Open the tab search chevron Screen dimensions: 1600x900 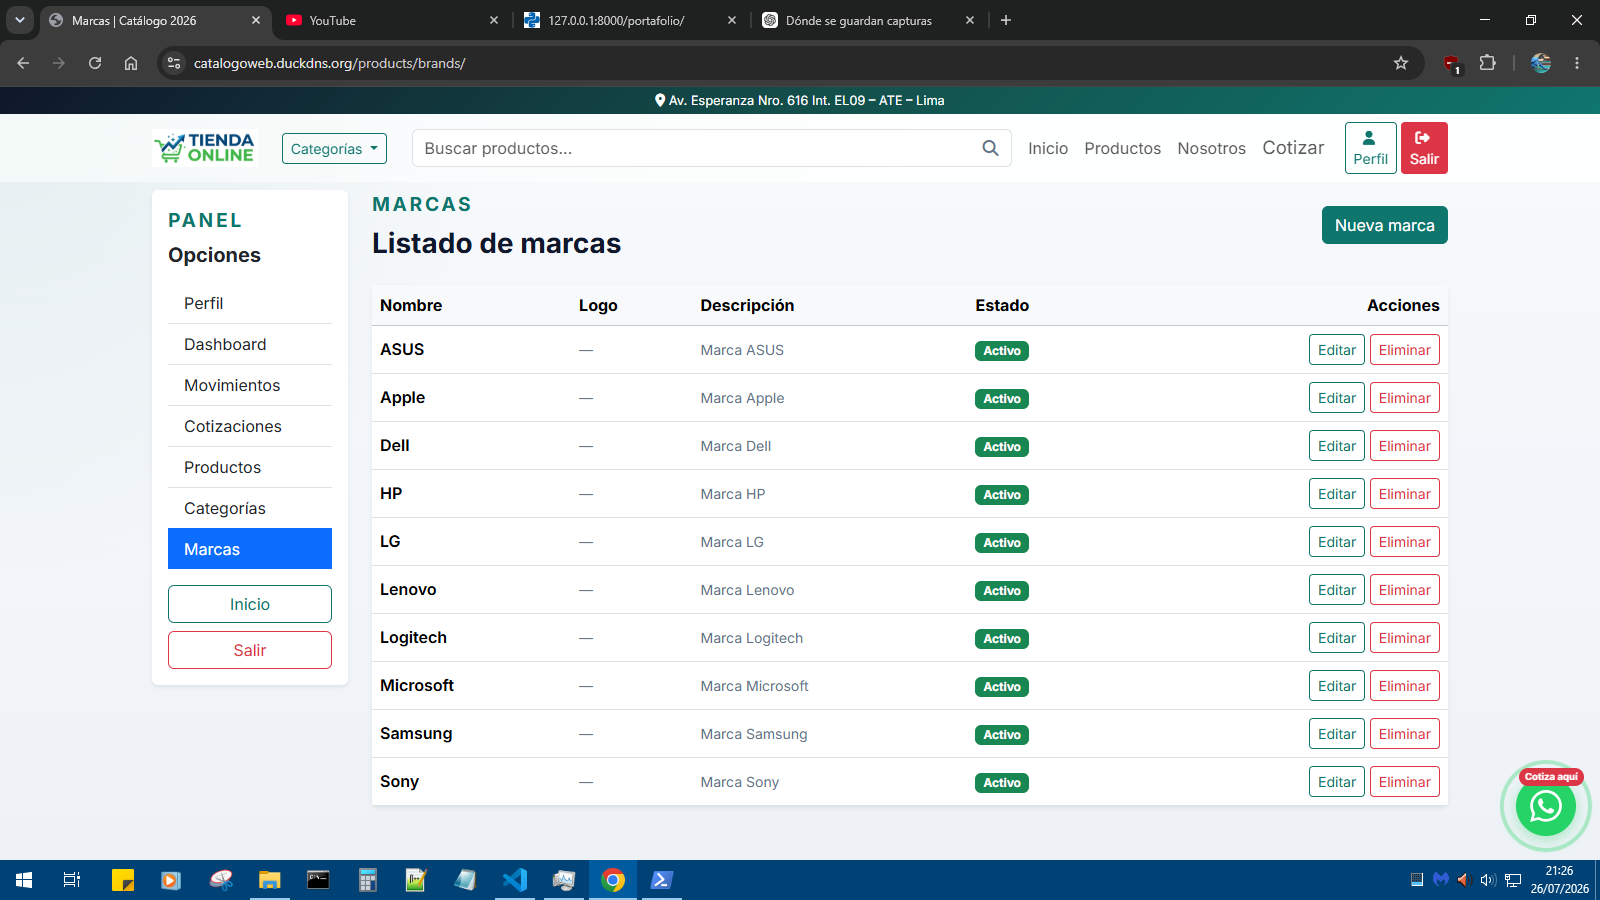pyautogui.click(x=20, y=20)
